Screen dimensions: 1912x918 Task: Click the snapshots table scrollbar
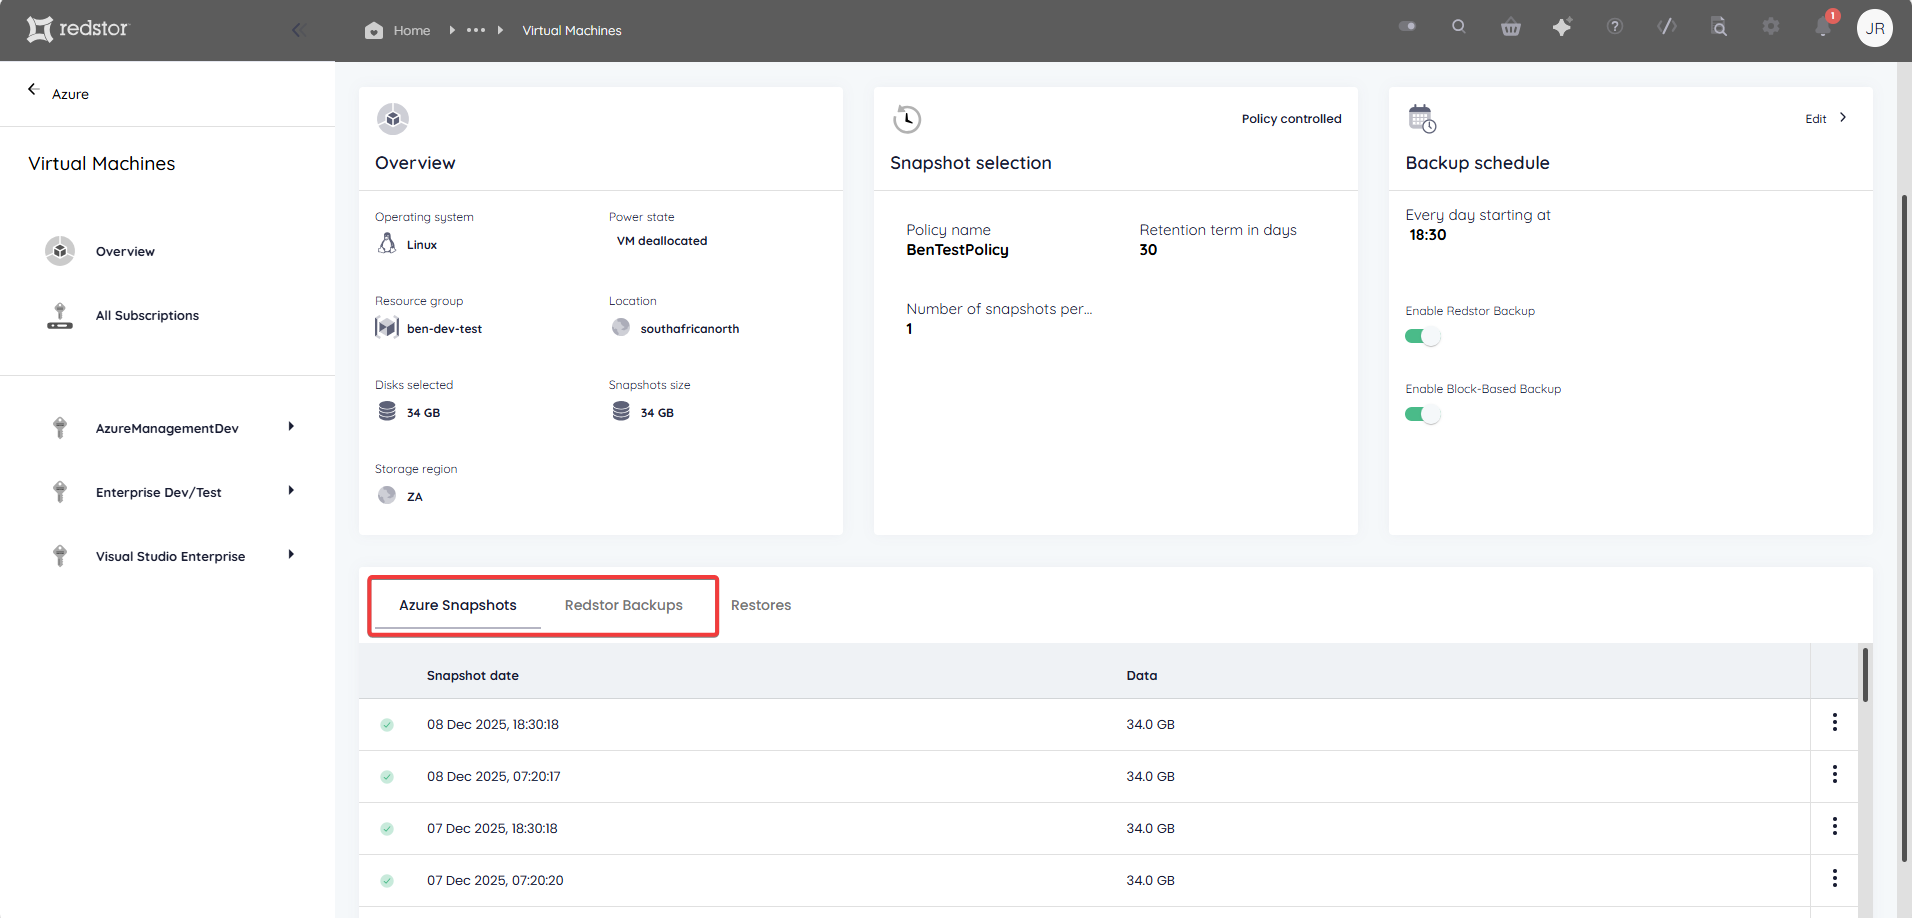pos(1865,675)
